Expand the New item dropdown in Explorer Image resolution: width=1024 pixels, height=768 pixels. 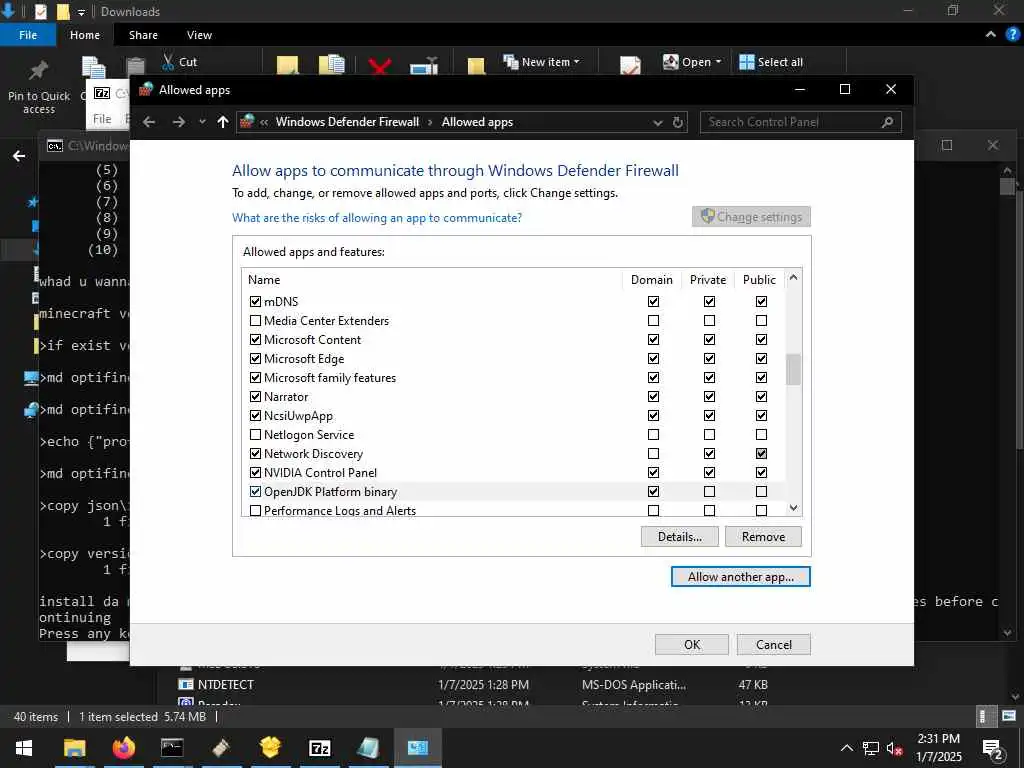click(577, 62)
